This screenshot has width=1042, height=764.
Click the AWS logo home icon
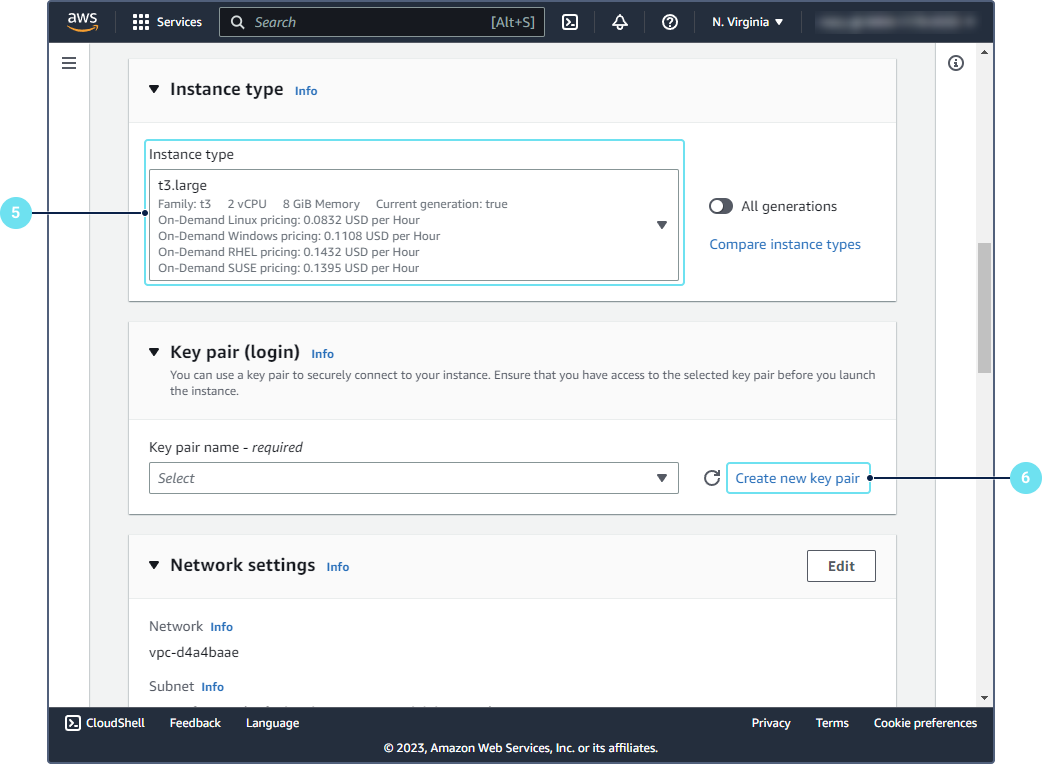pyautogui.click(x=82, y=22)
